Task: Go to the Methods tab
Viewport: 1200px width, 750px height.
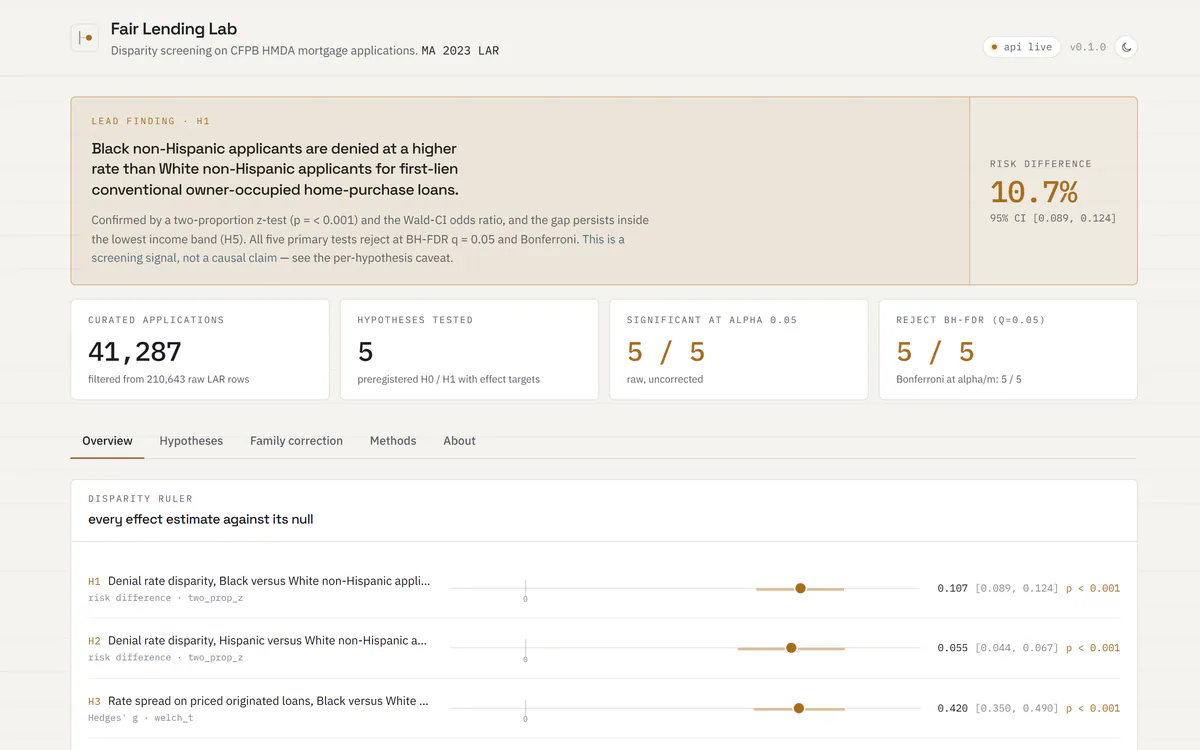Action: click(393, 441)
